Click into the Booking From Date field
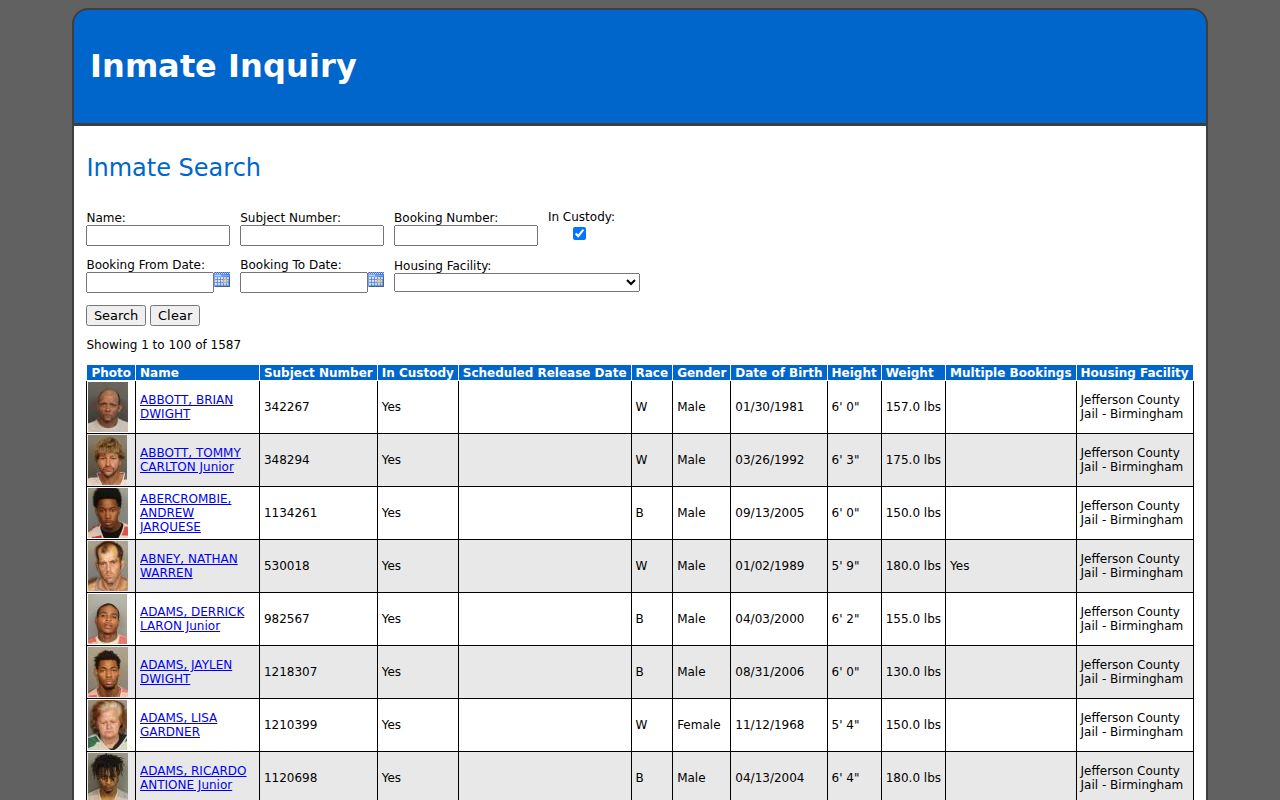Viewport: 1280px width, 800px height. pos(150,283)
